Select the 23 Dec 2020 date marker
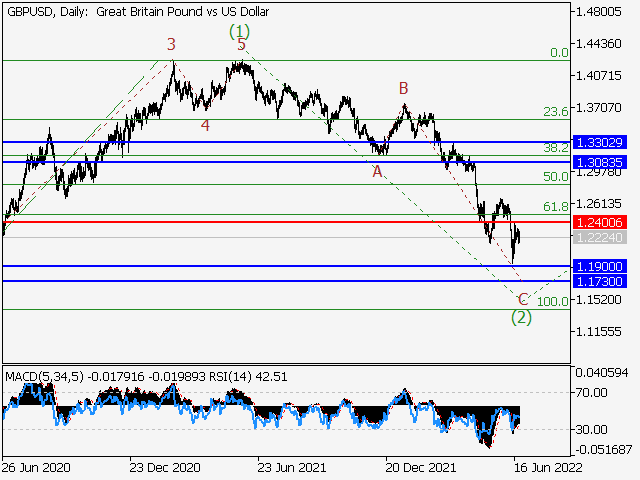640x480 pixels. coord(167,467)
